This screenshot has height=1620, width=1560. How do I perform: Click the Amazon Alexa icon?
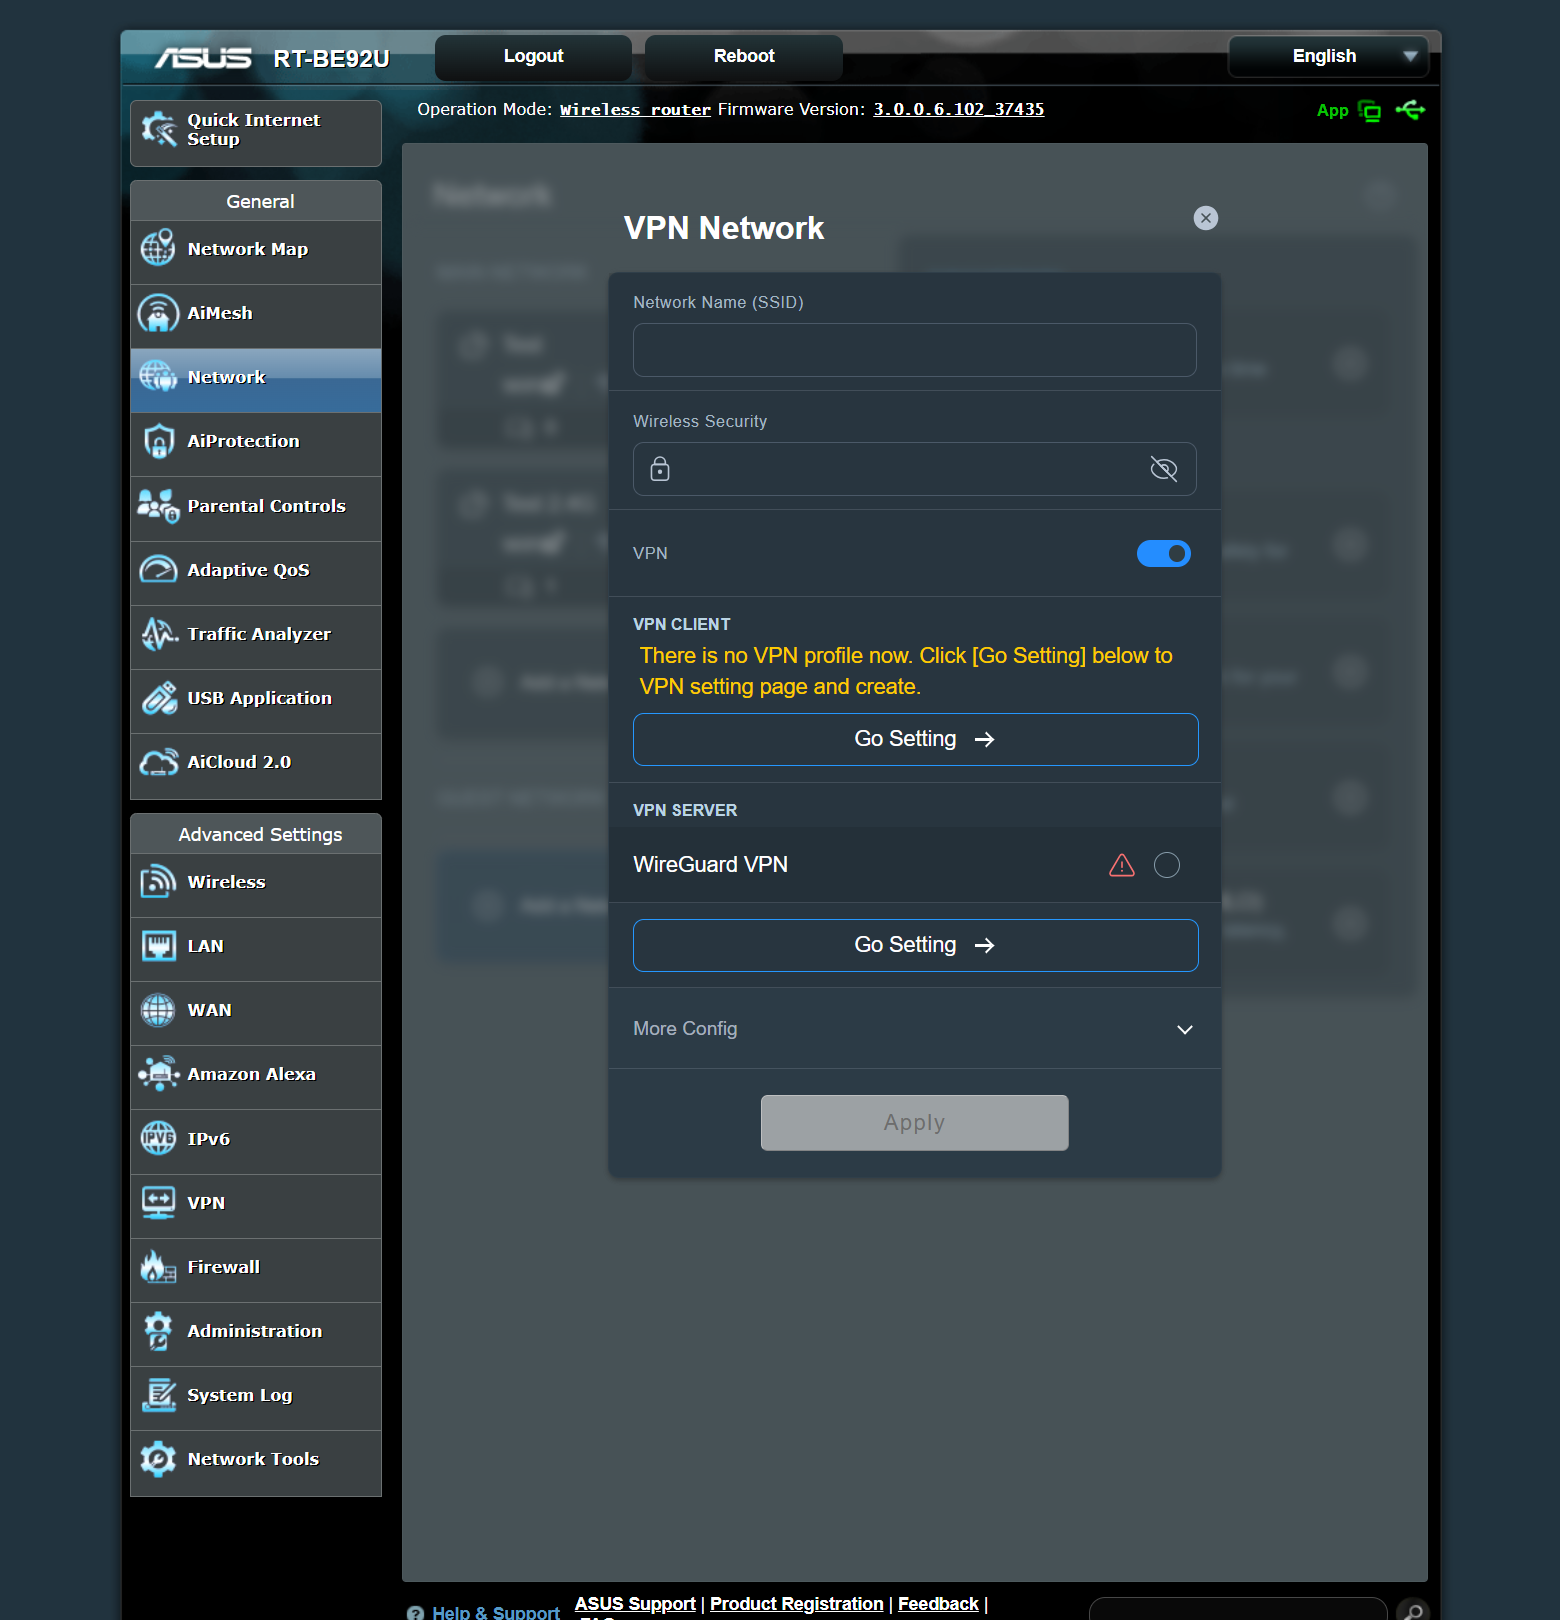click(x=158, y=1074)
